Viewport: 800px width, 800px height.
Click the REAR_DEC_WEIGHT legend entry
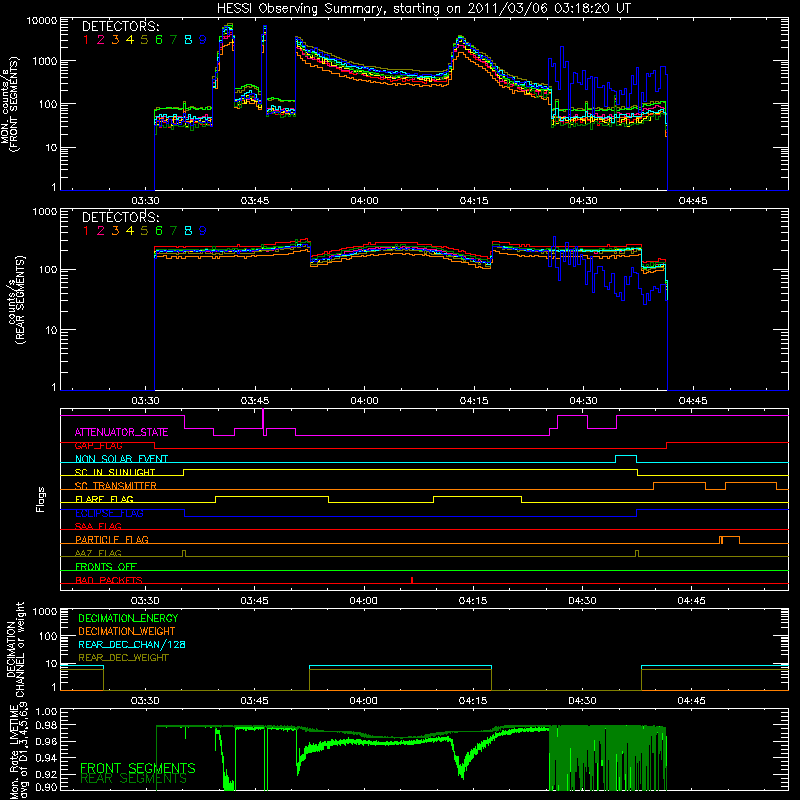click(123, 658)
